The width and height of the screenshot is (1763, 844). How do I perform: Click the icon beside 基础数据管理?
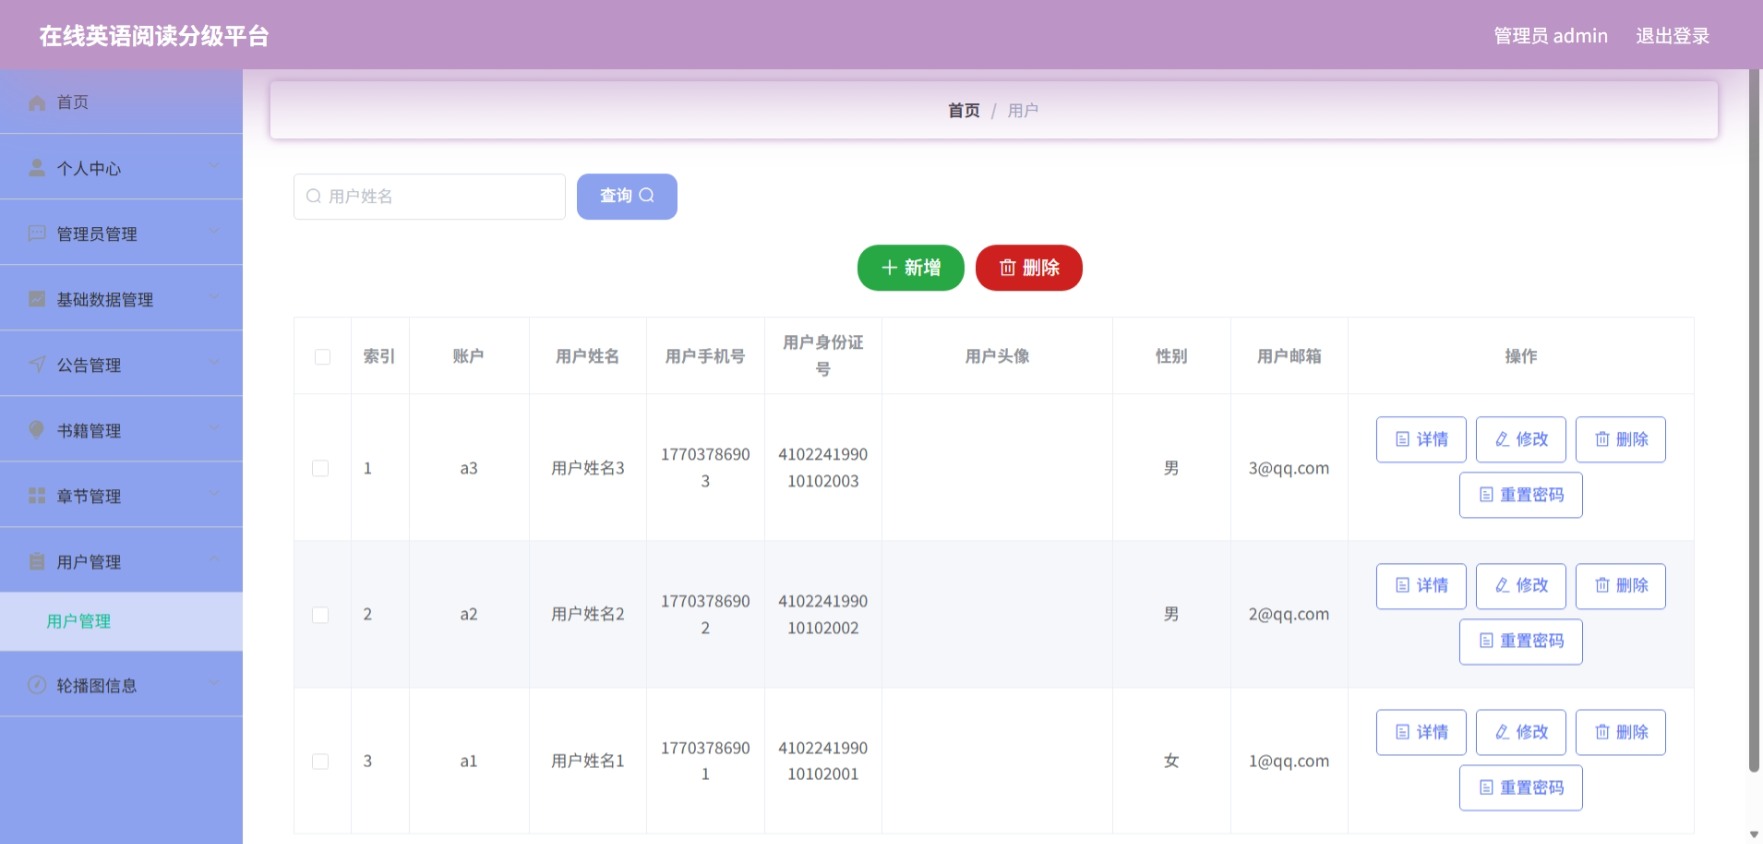(x=37, y=299)
